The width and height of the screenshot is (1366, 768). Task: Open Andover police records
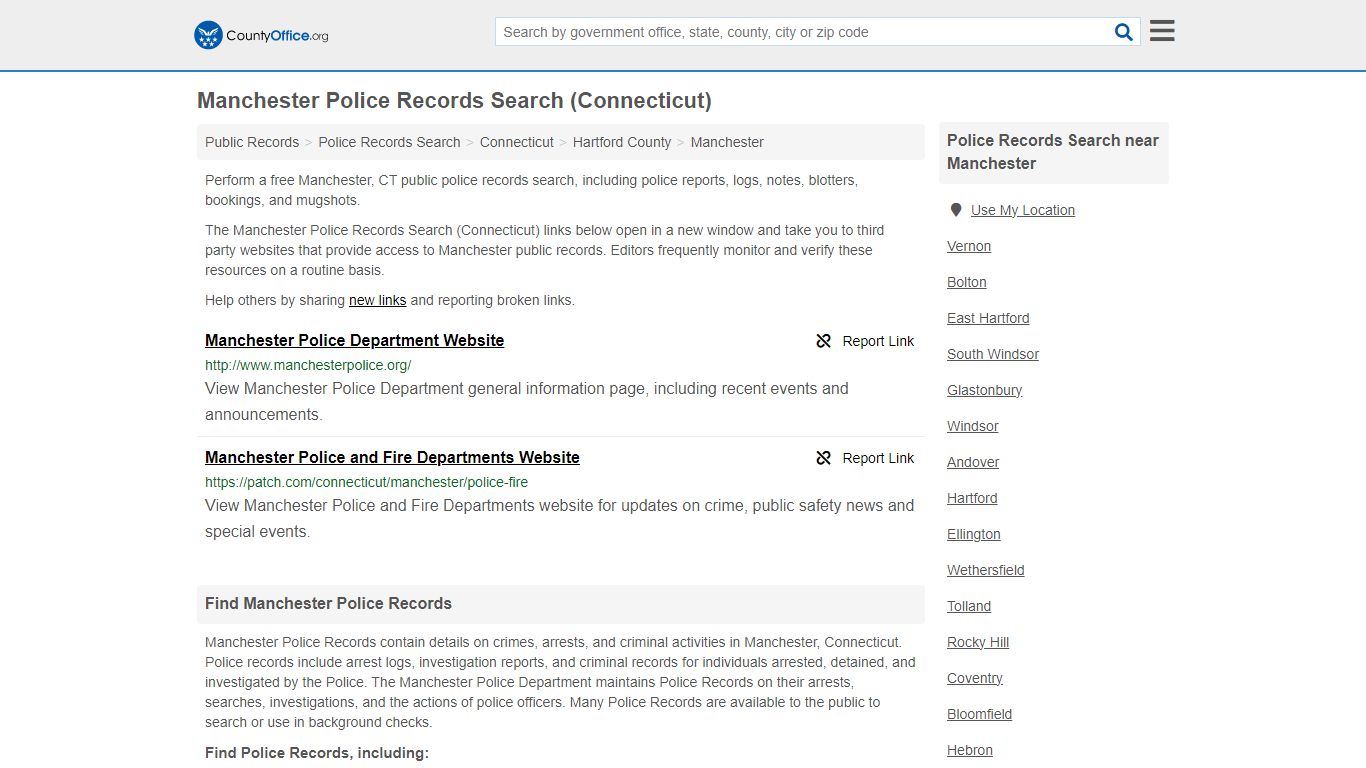tap(973, 462)
